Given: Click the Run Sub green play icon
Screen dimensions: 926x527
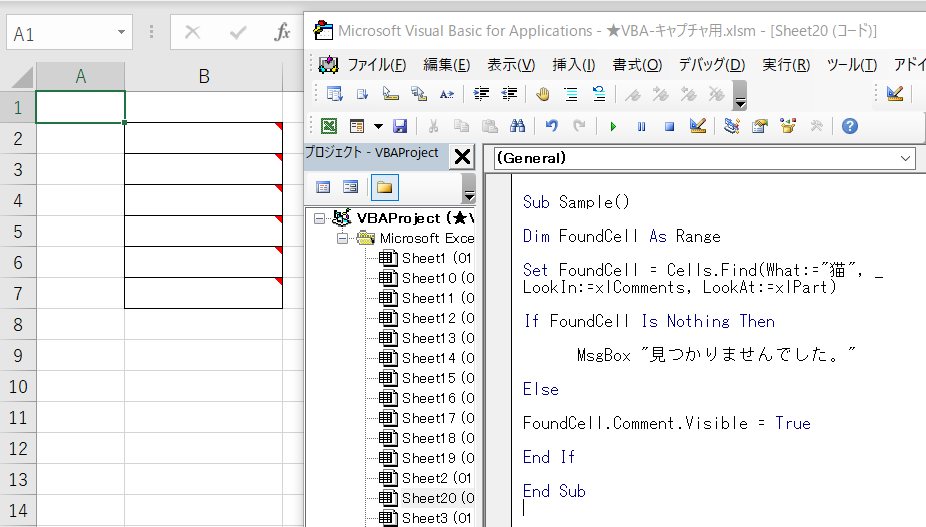Looking at the screenshot, I should pos(613,126).
